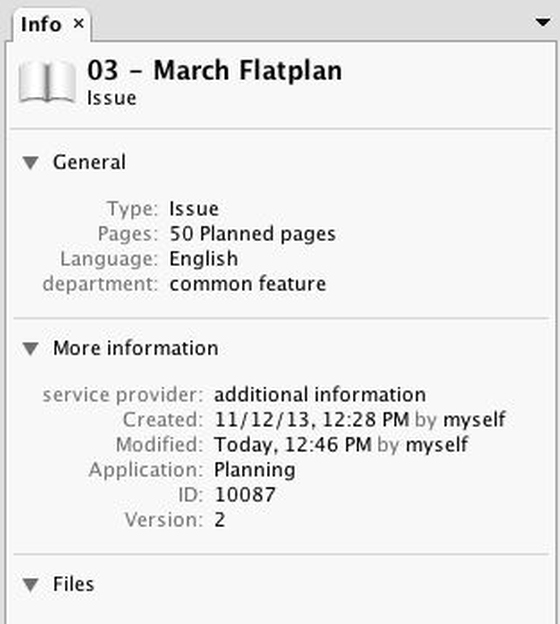Select the Info tab
This screenshot has height=624, width=560.
(x=41, y=24)
